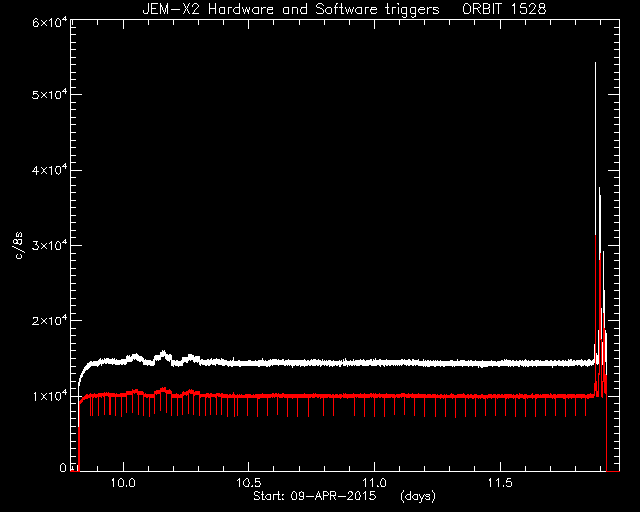Click the 'ORBIT 1528' text in the title

pyautogui.click(x=504, y=9)
